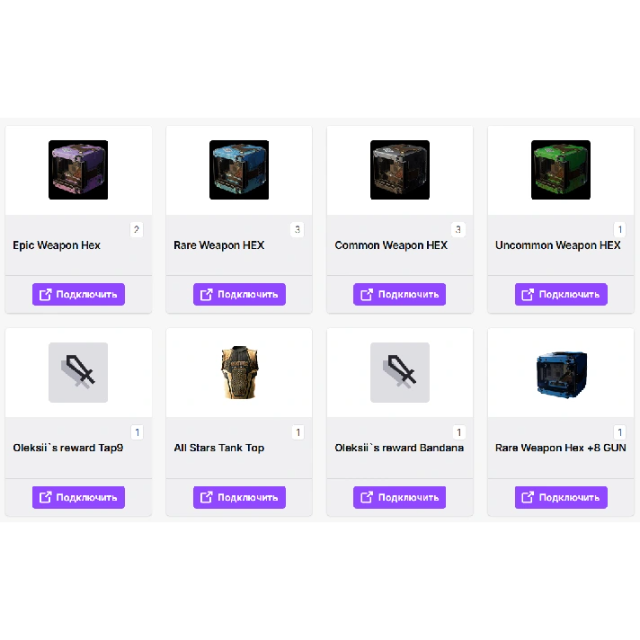Click Подключить under Rare Weapon HEX
Screen dimensions: 640x640
[x=239, y=294]
